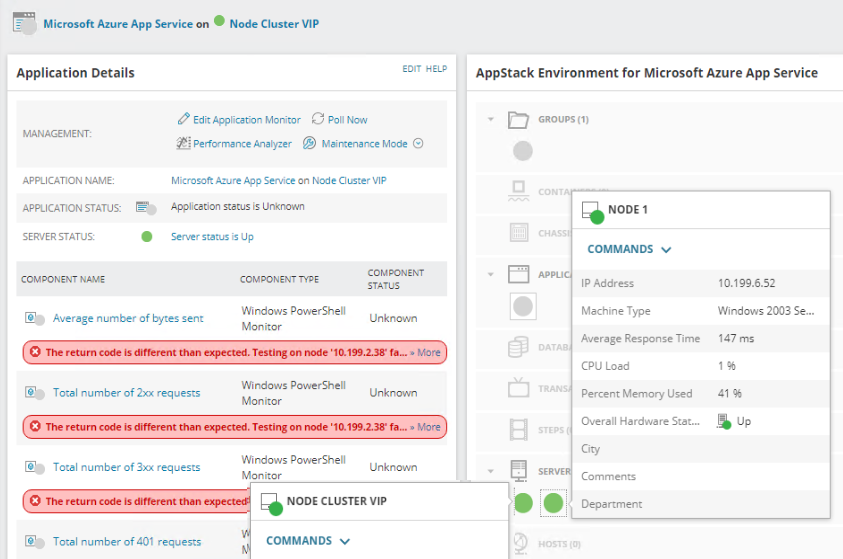Click icon next to Total number of 3xx requests
Screen dimensions: 843x559
pyautogui.click(x=34, y=467)
